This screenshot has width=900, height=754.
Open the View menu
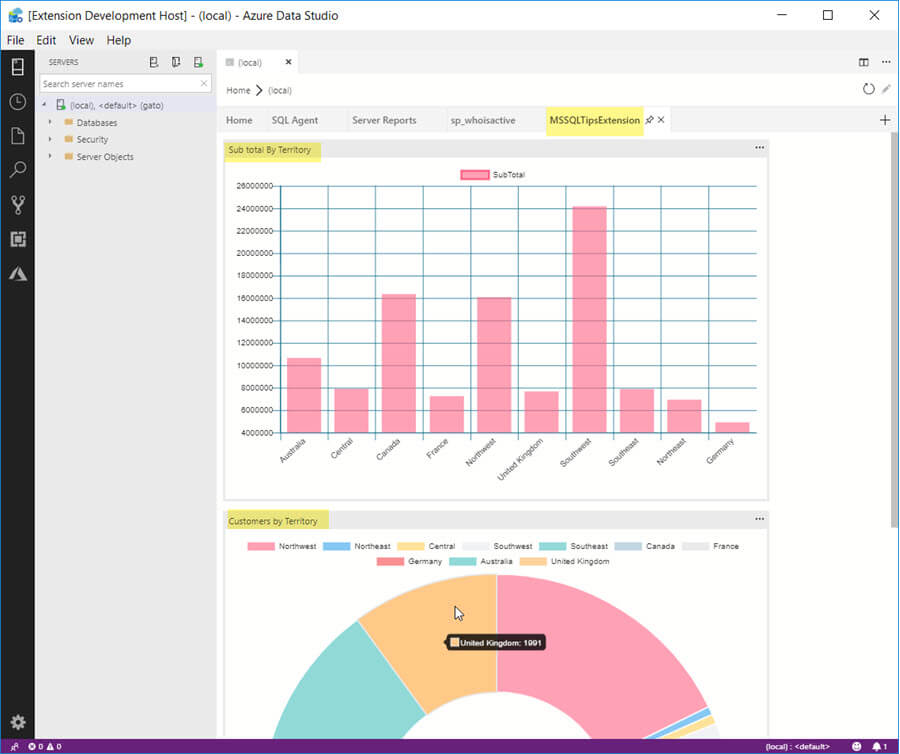(x=81, y=40)
